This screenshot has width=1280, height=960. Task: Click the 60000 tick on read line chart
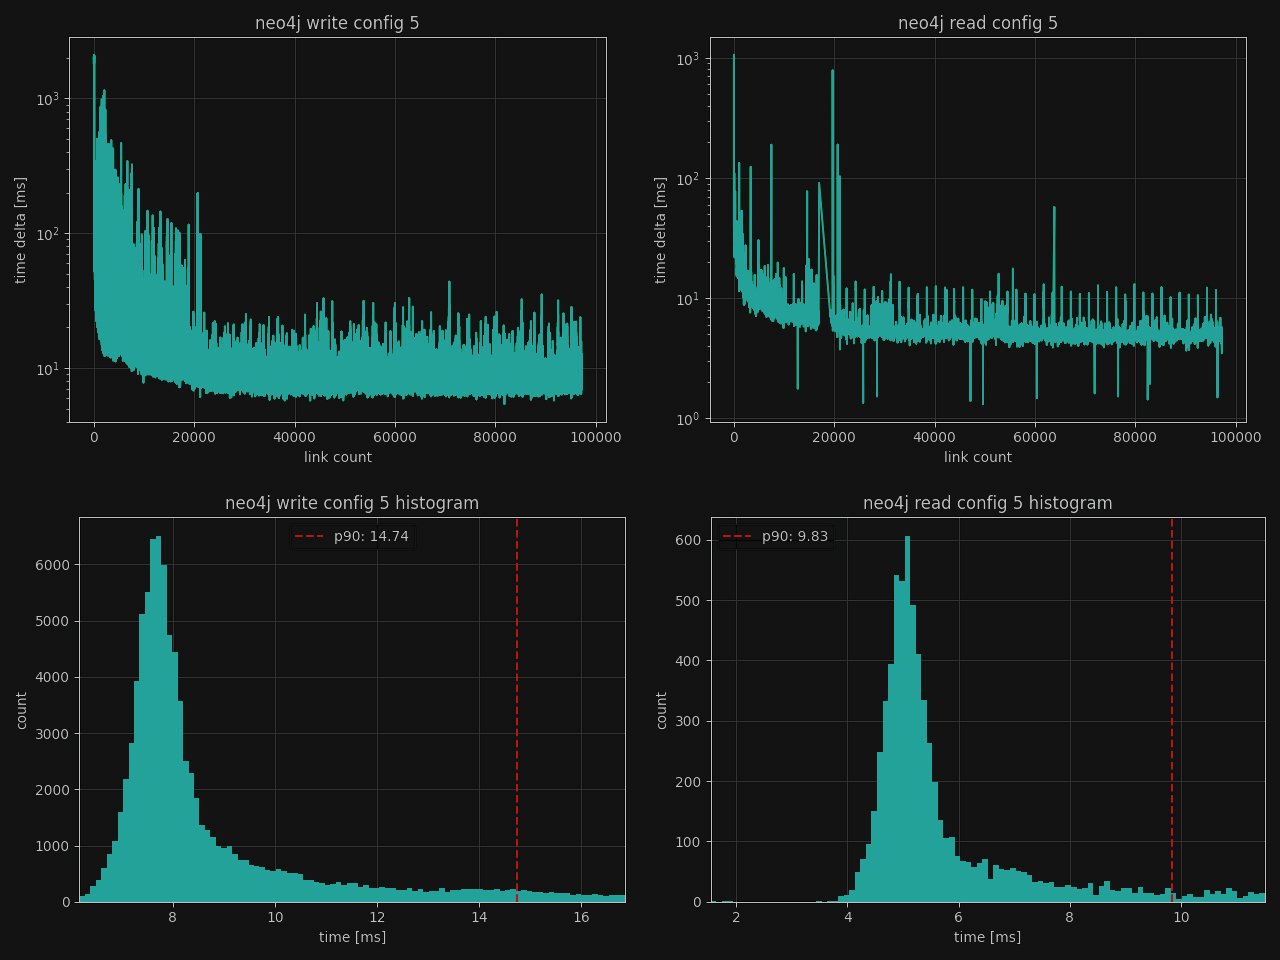pos(1035,437)
